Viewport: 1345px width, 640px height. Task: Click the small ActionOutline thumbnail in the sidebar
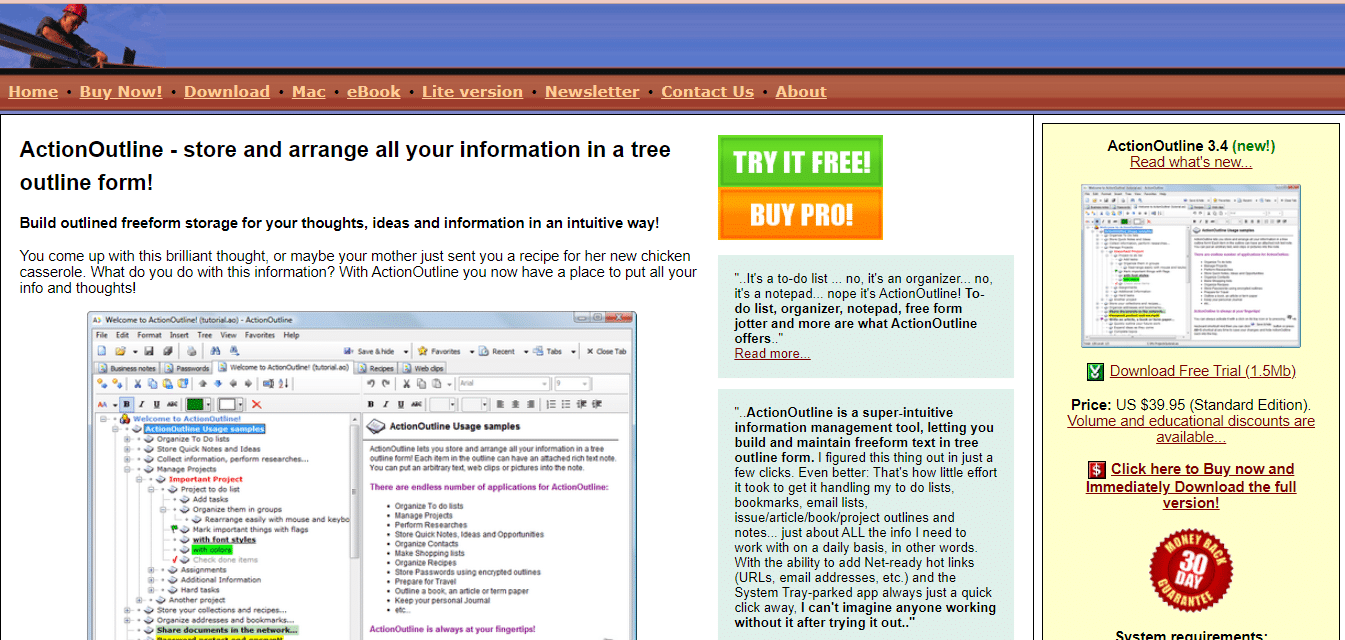[x=1190, y=265]
